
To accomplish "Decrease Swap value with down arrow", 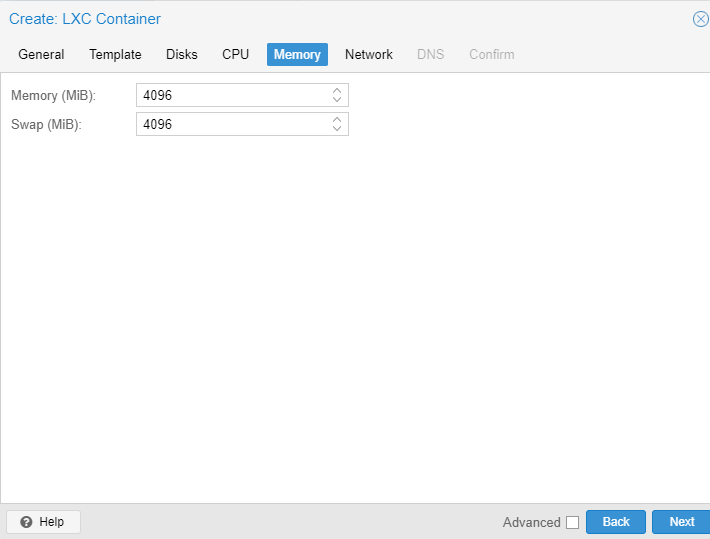I will pyautogui.click(x=336, y=129).
